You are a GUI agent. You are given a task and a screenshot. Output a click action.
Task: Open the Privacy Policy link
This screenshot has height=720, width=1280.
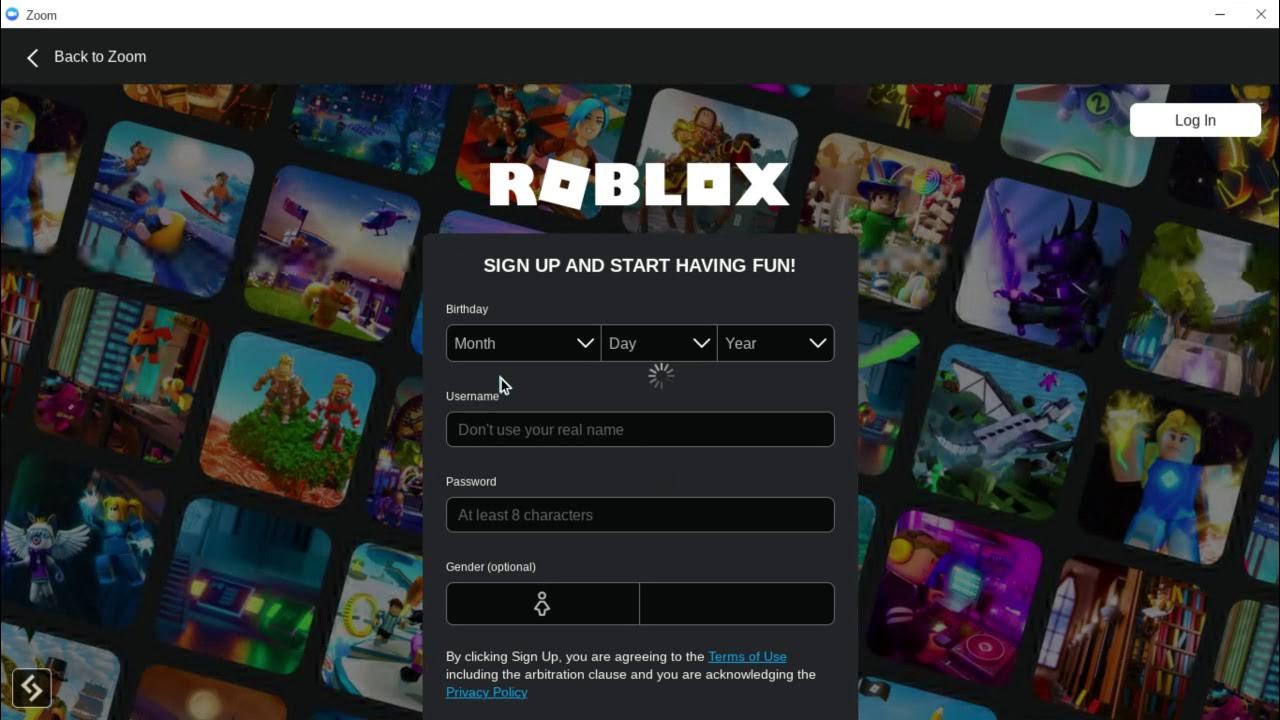[x=486, y=692]
